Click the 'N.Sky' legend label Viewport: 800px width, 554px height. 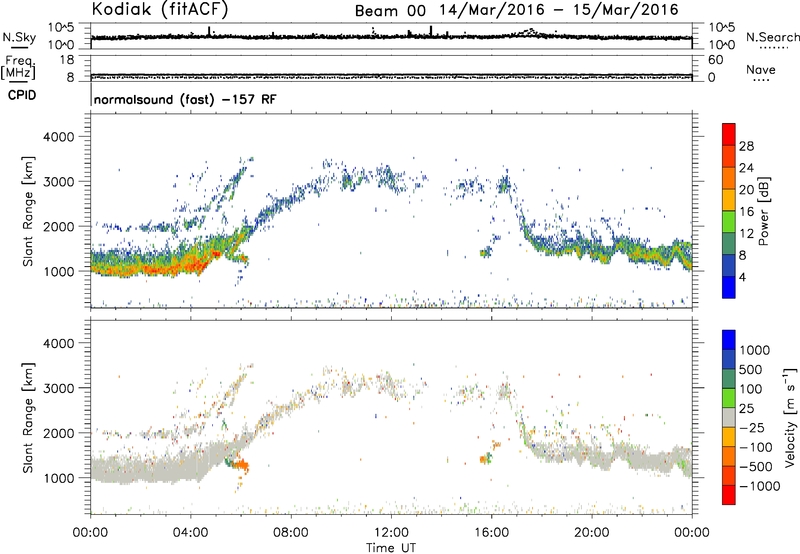click(19, 37)
